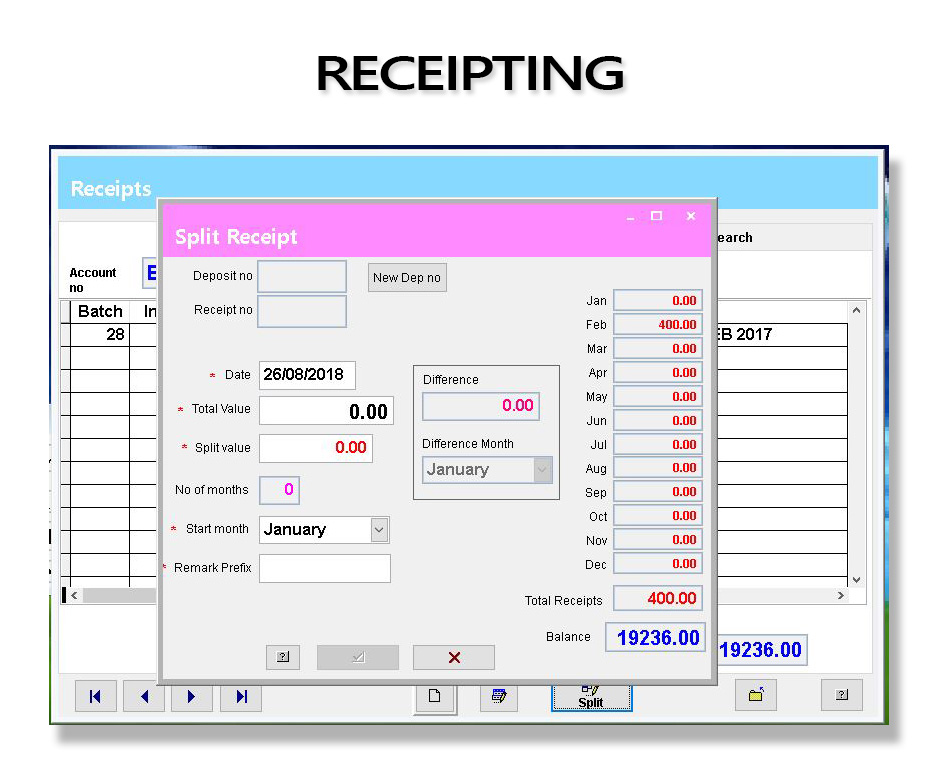Click the notepad edit icon in Receipts toolbar
Image resolution: width=936 pixels, height=768 pixels.
(498, 697)
